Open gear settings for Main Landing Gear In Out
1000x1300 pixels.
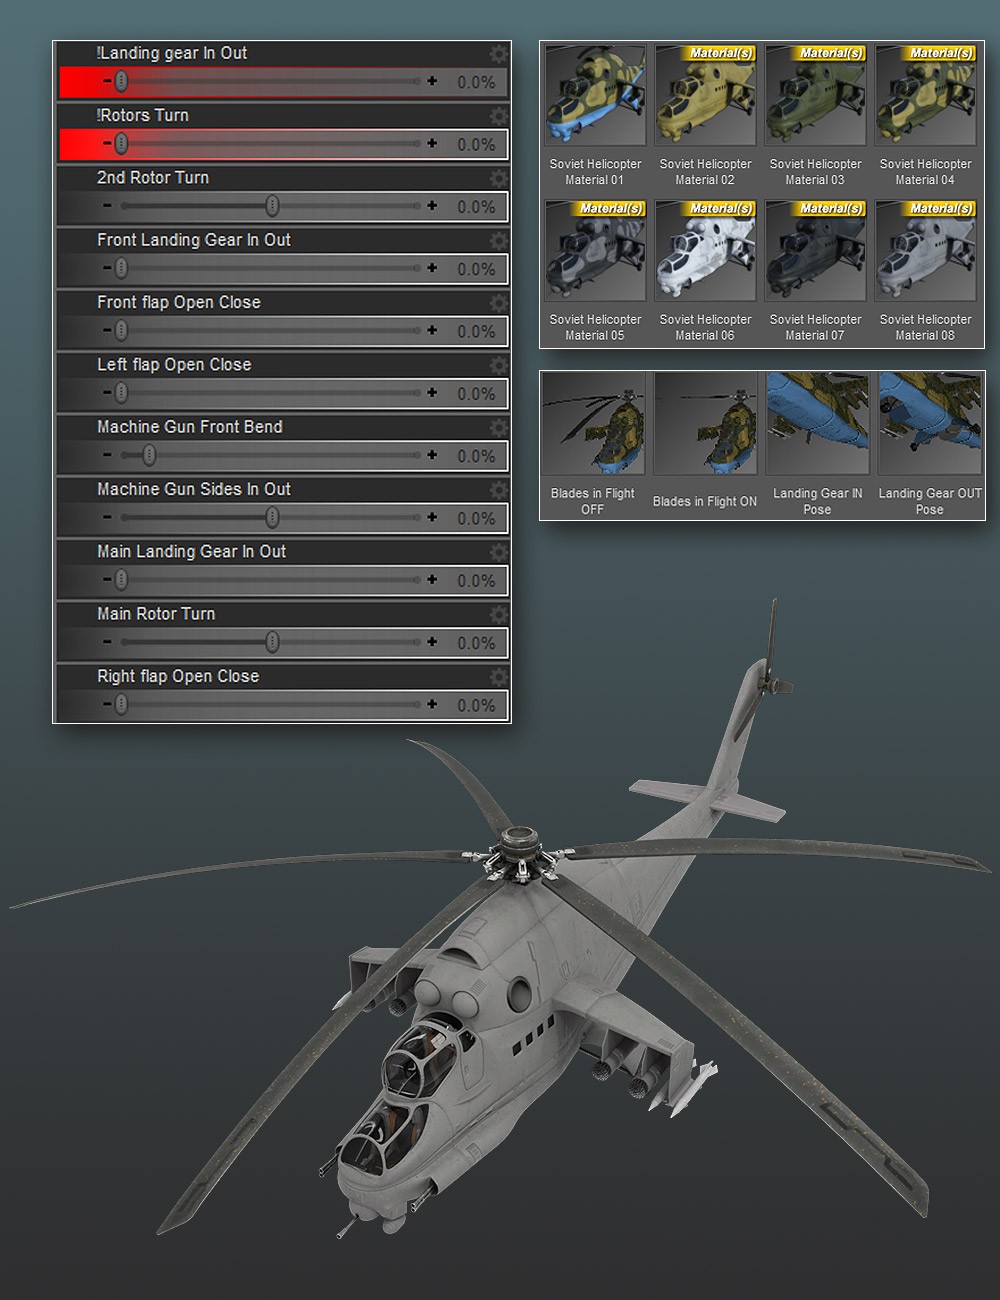pyautogui.click(x=497, y=552)
